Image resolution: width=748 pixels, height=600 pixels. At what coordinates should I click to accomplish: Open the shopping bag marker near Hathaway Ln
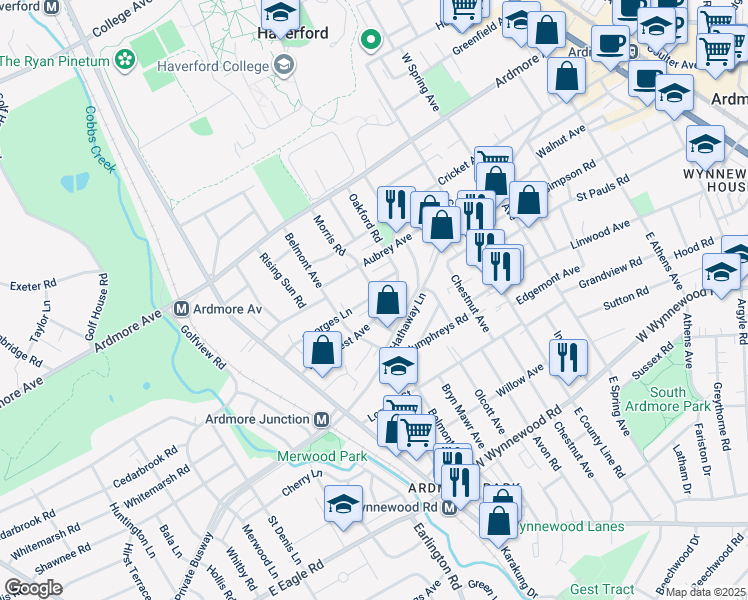pos(387,303)
